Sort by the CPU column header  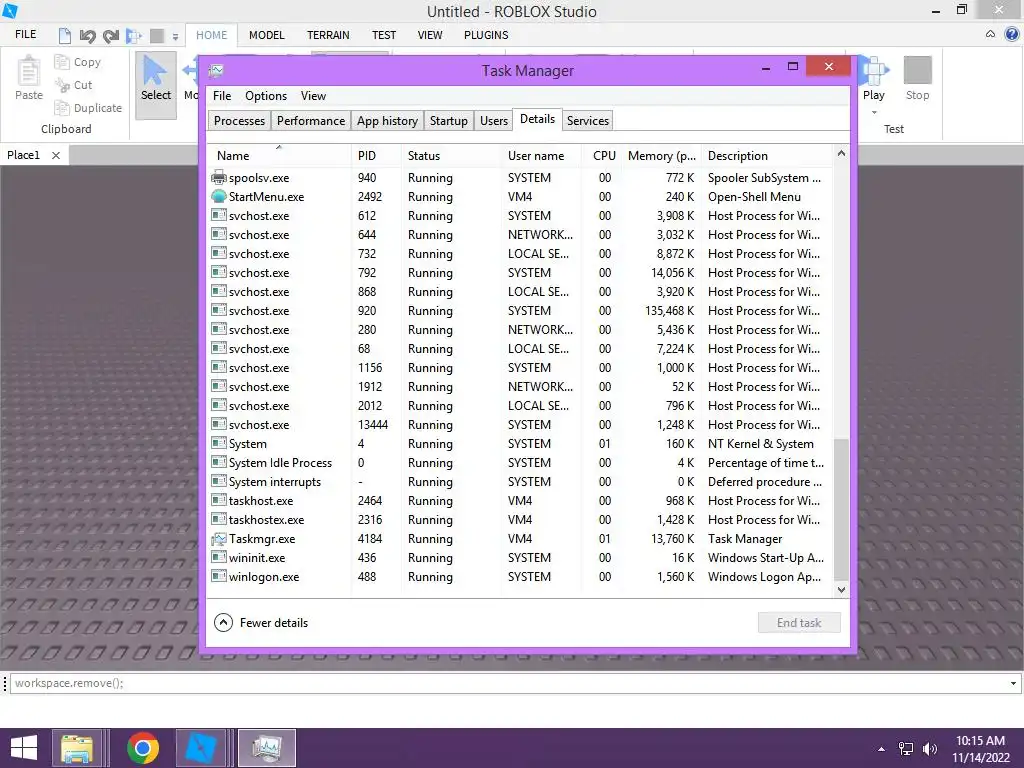tap(601, 155)
